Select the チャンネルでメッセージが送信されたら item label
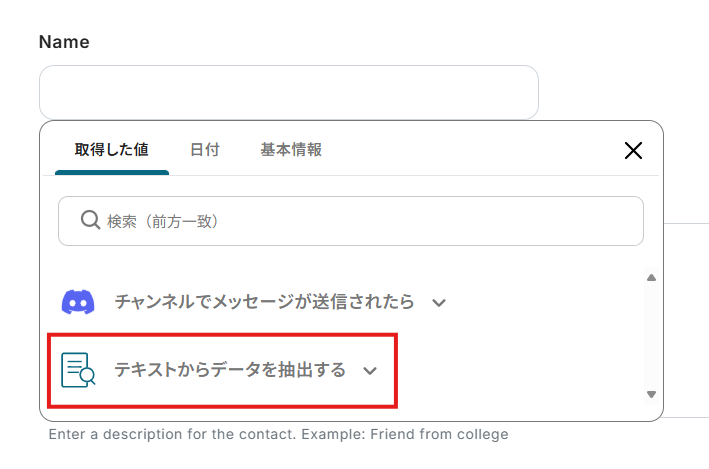 [266, 301]
